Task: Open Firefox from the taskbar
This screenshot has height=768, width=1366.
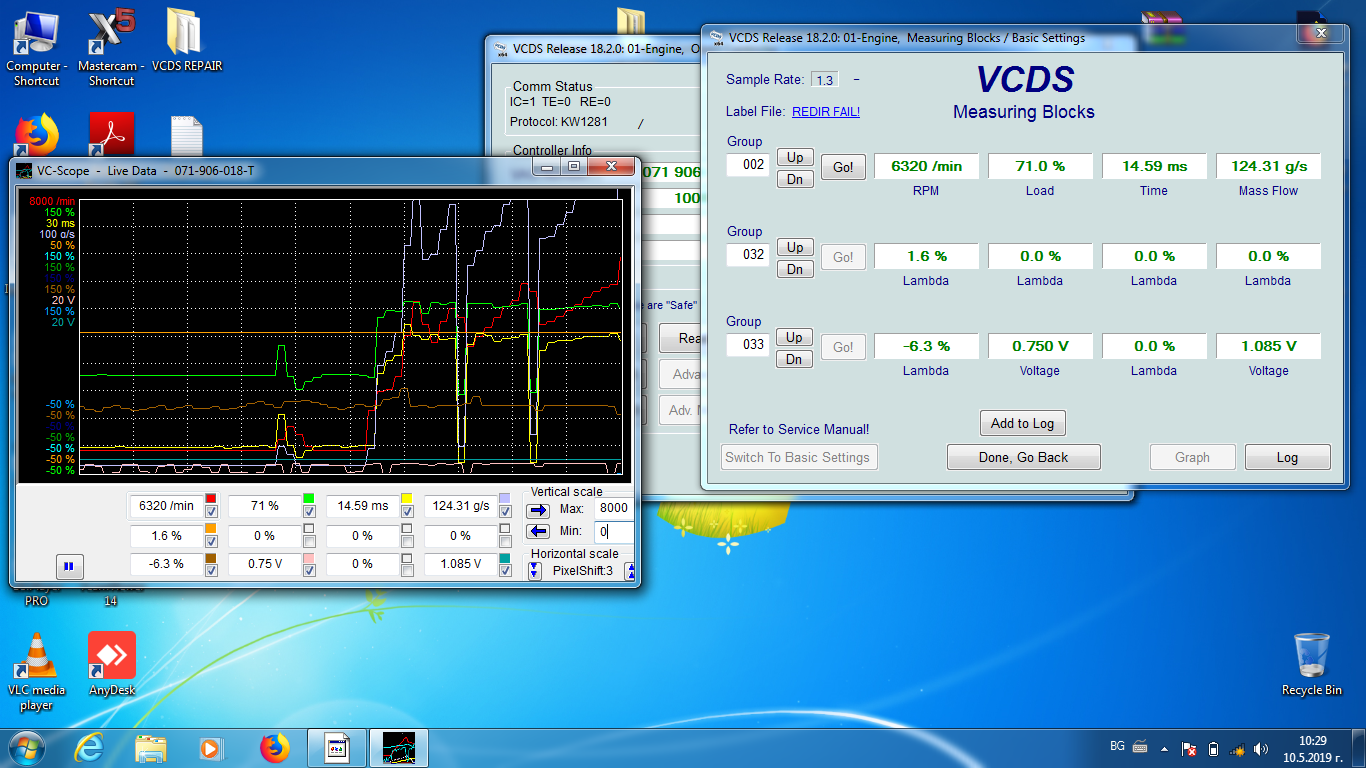Action: click(274, 747)
